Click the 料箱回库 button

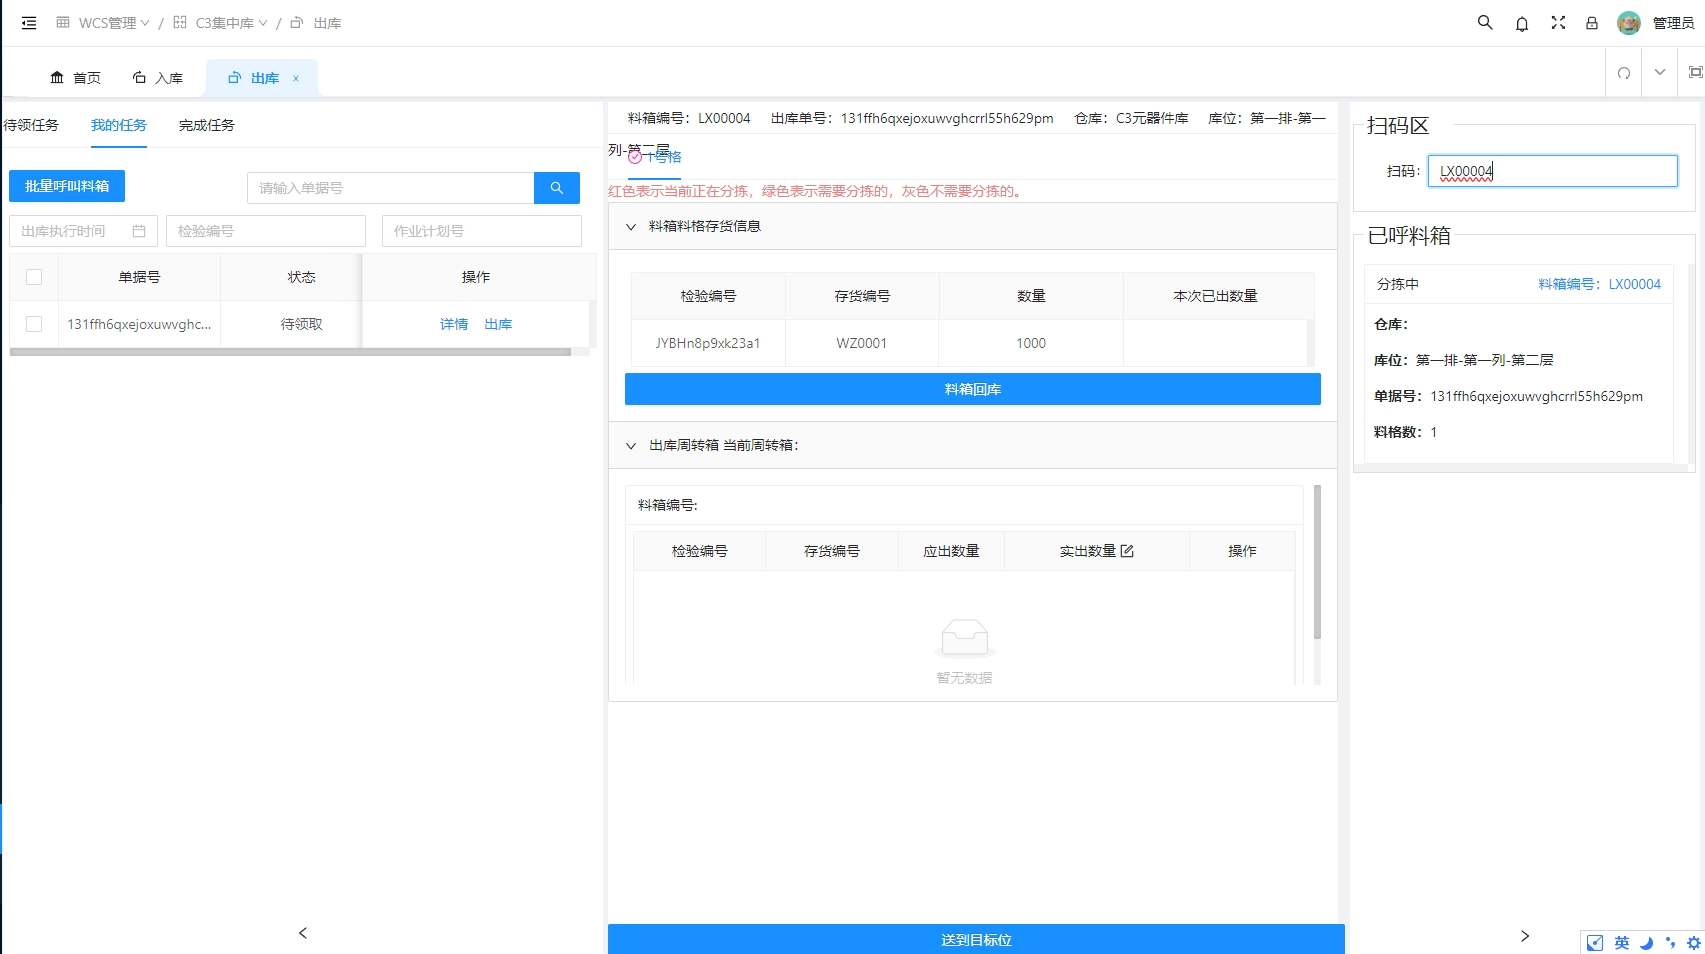(x=973, y=389)
